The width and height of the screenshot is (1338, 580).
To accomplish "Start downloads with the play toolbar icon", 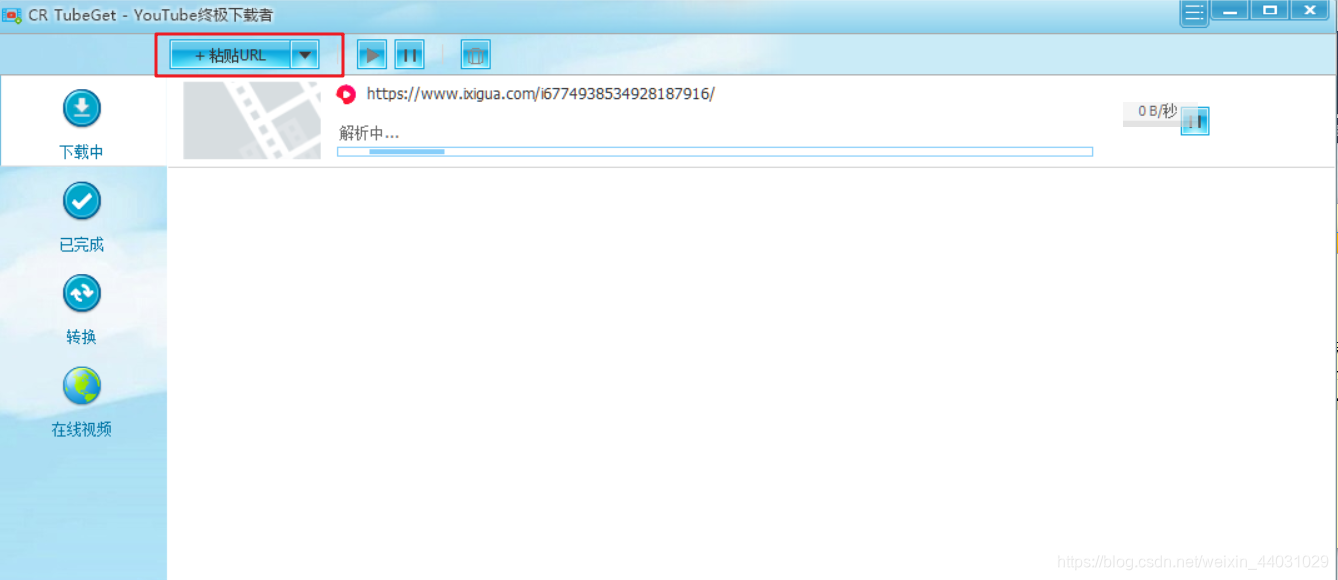I will pos(372,55).
